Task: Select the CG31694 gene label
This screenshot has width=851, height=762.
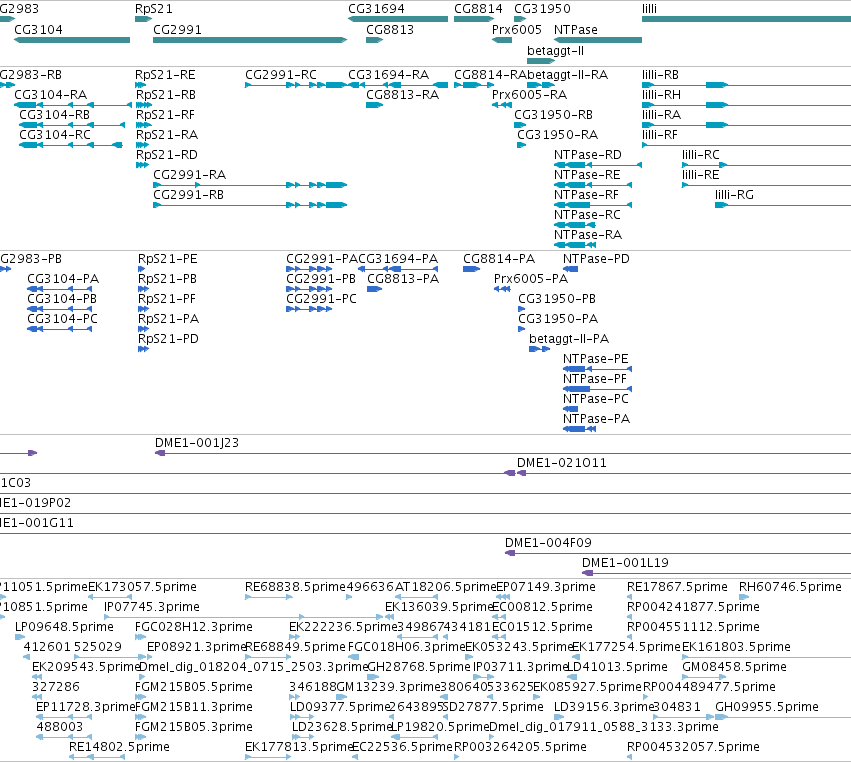Action: (x=376, y=9)
